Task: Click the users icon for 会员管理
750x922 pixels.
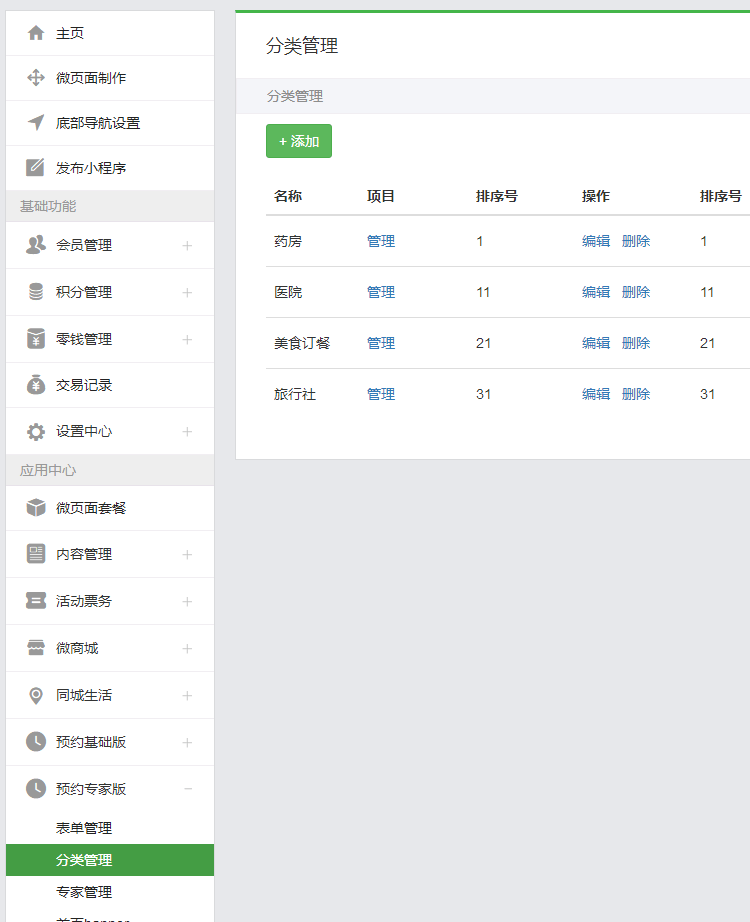Action: click(36, 245)
